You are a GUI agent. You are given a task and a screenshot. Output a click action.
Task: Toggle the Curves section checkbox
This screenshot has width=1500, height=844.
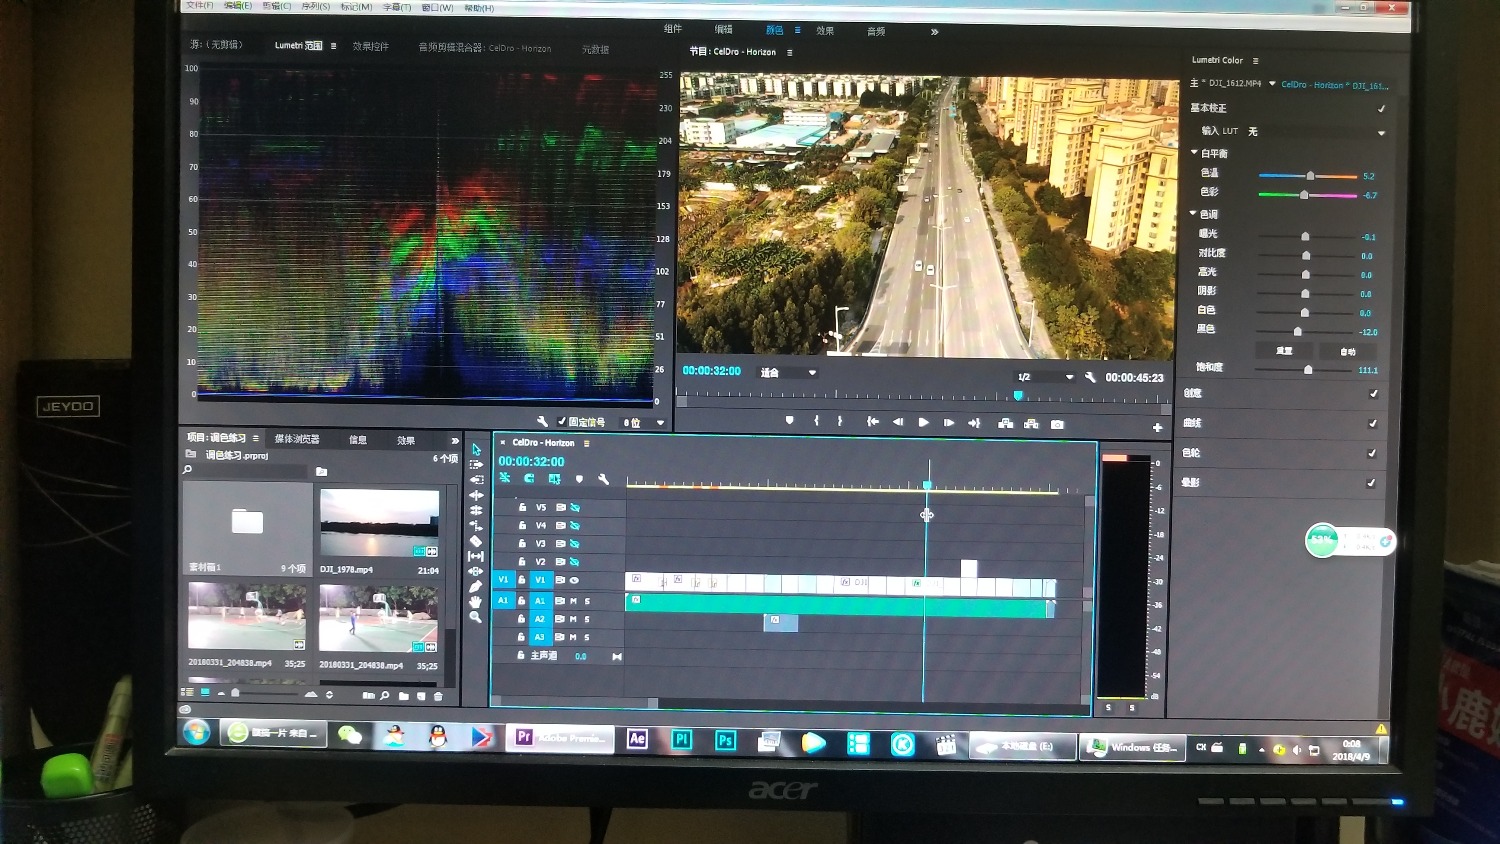1372,424
